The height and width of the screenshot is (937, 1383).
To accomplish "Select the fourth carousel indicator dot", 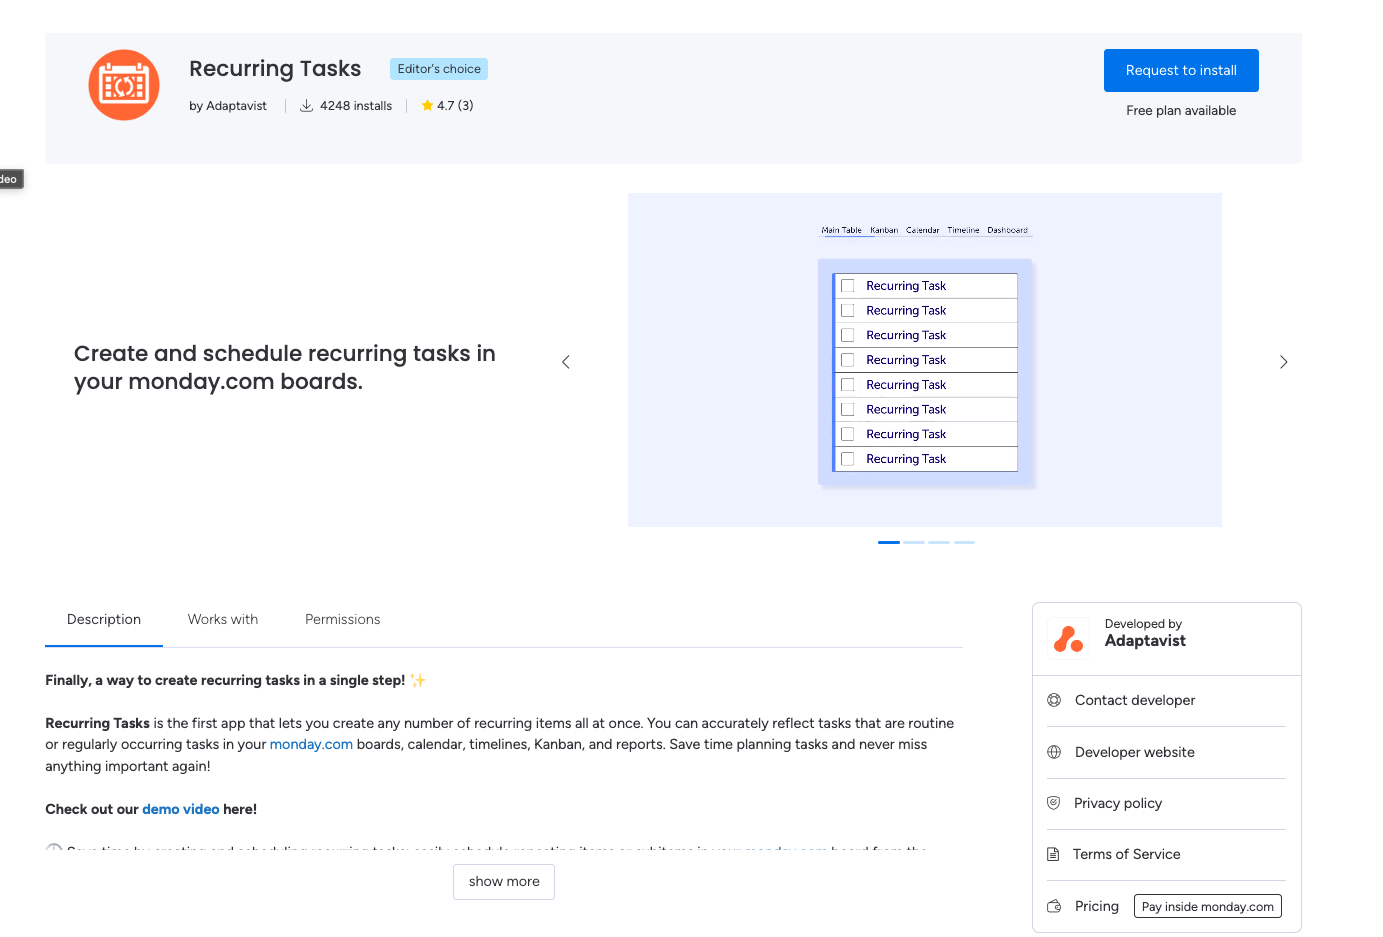I will pos(964,542).
